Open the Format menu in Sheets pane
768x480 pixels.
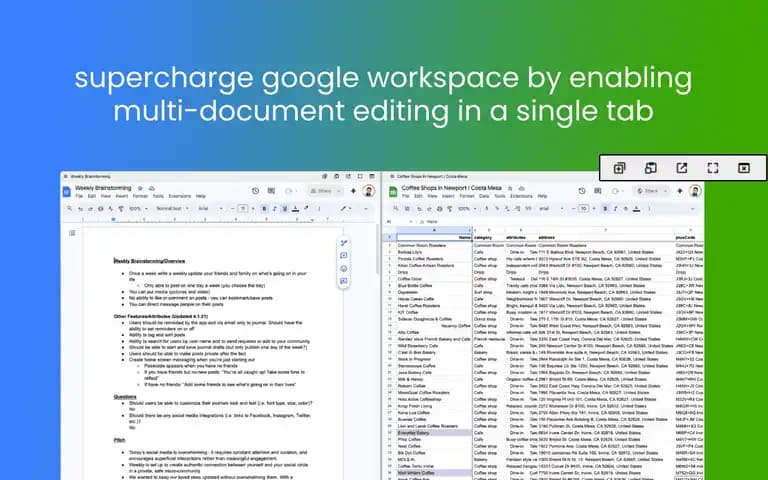click(467, 196)
